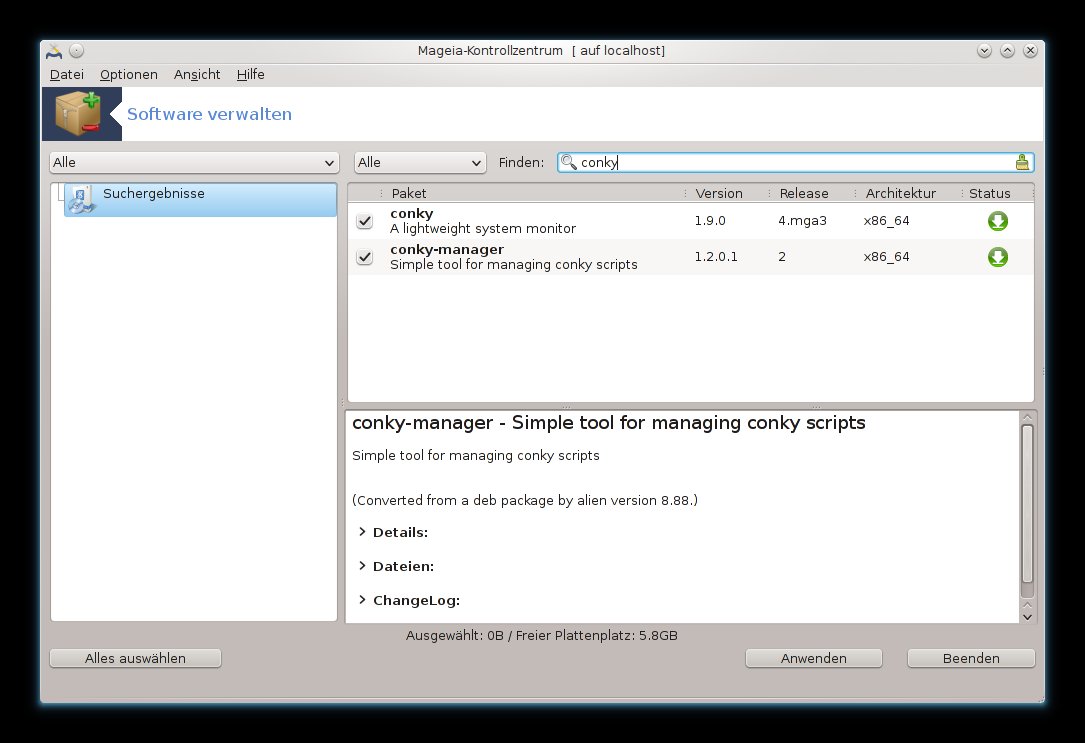Click the install status icon for conky
Viewport: 1085px width, 743px height.
click(x=997, y=221)
